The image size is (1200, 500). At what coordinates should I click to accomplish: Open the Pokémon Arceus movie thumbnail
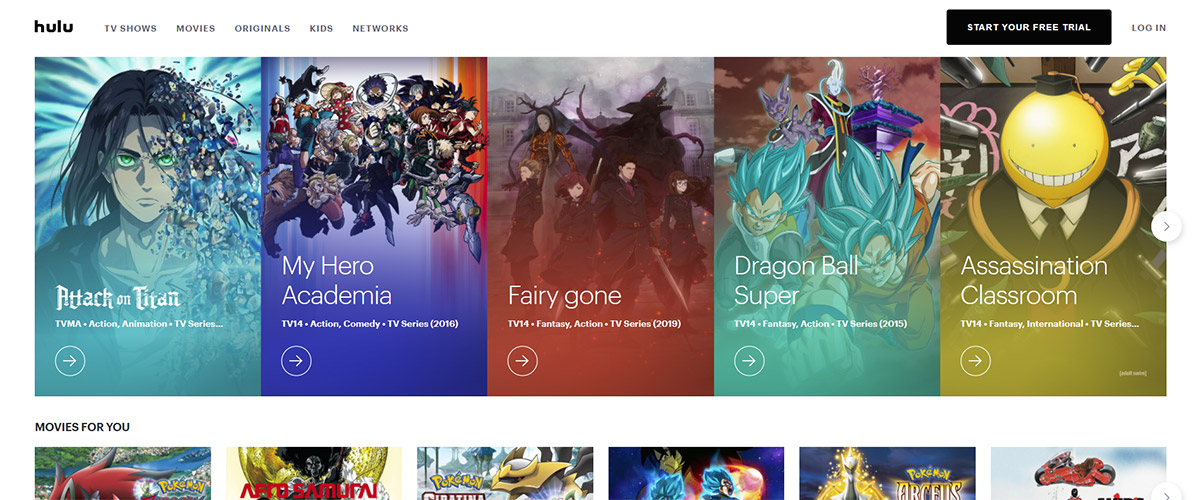click(887, 473)
